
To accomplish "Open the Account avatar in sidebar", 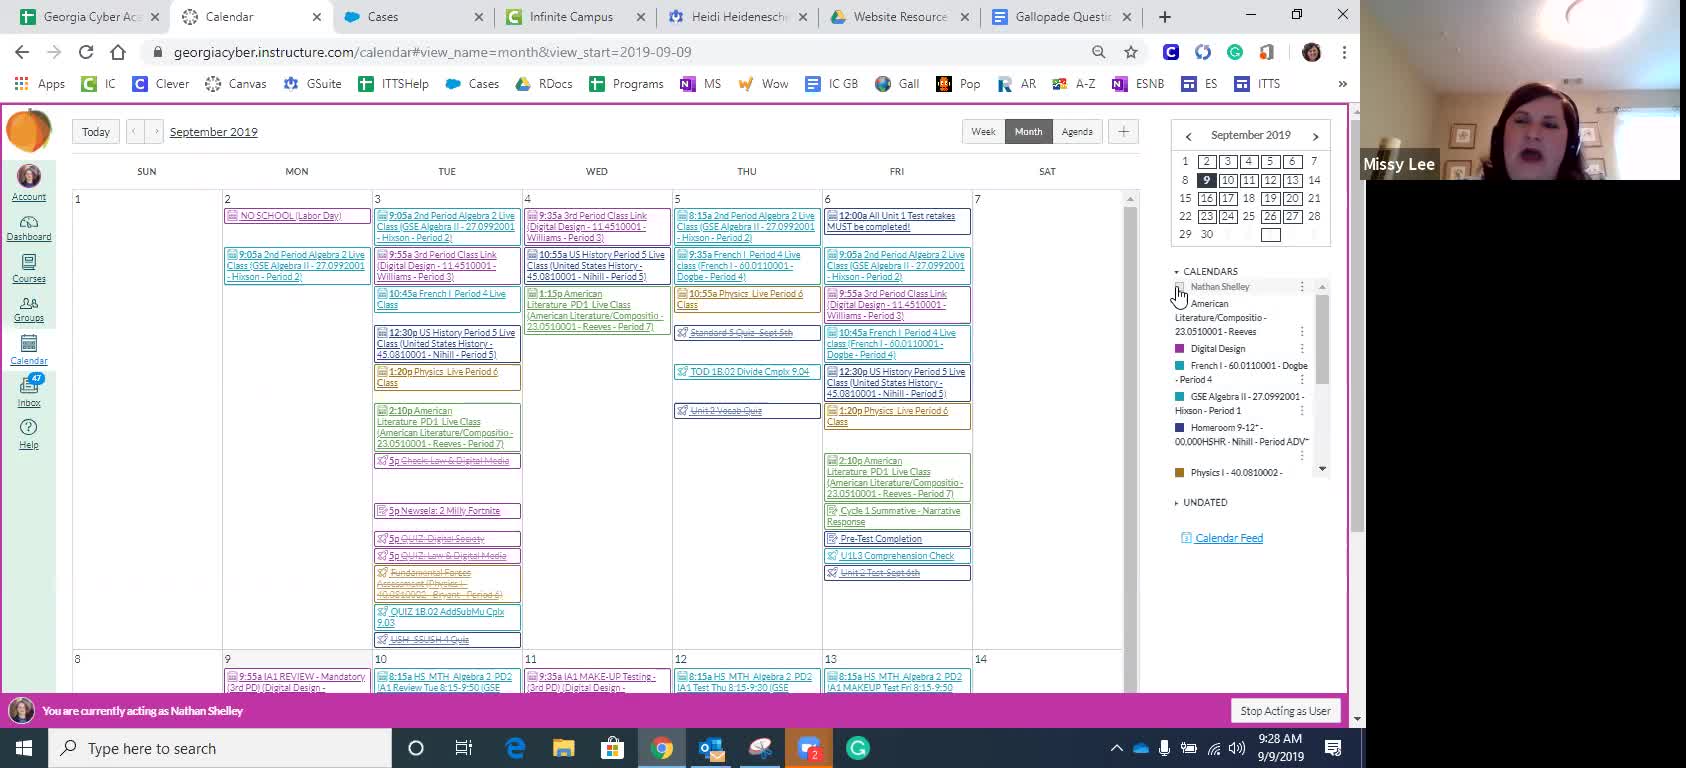I will (29, 181).
